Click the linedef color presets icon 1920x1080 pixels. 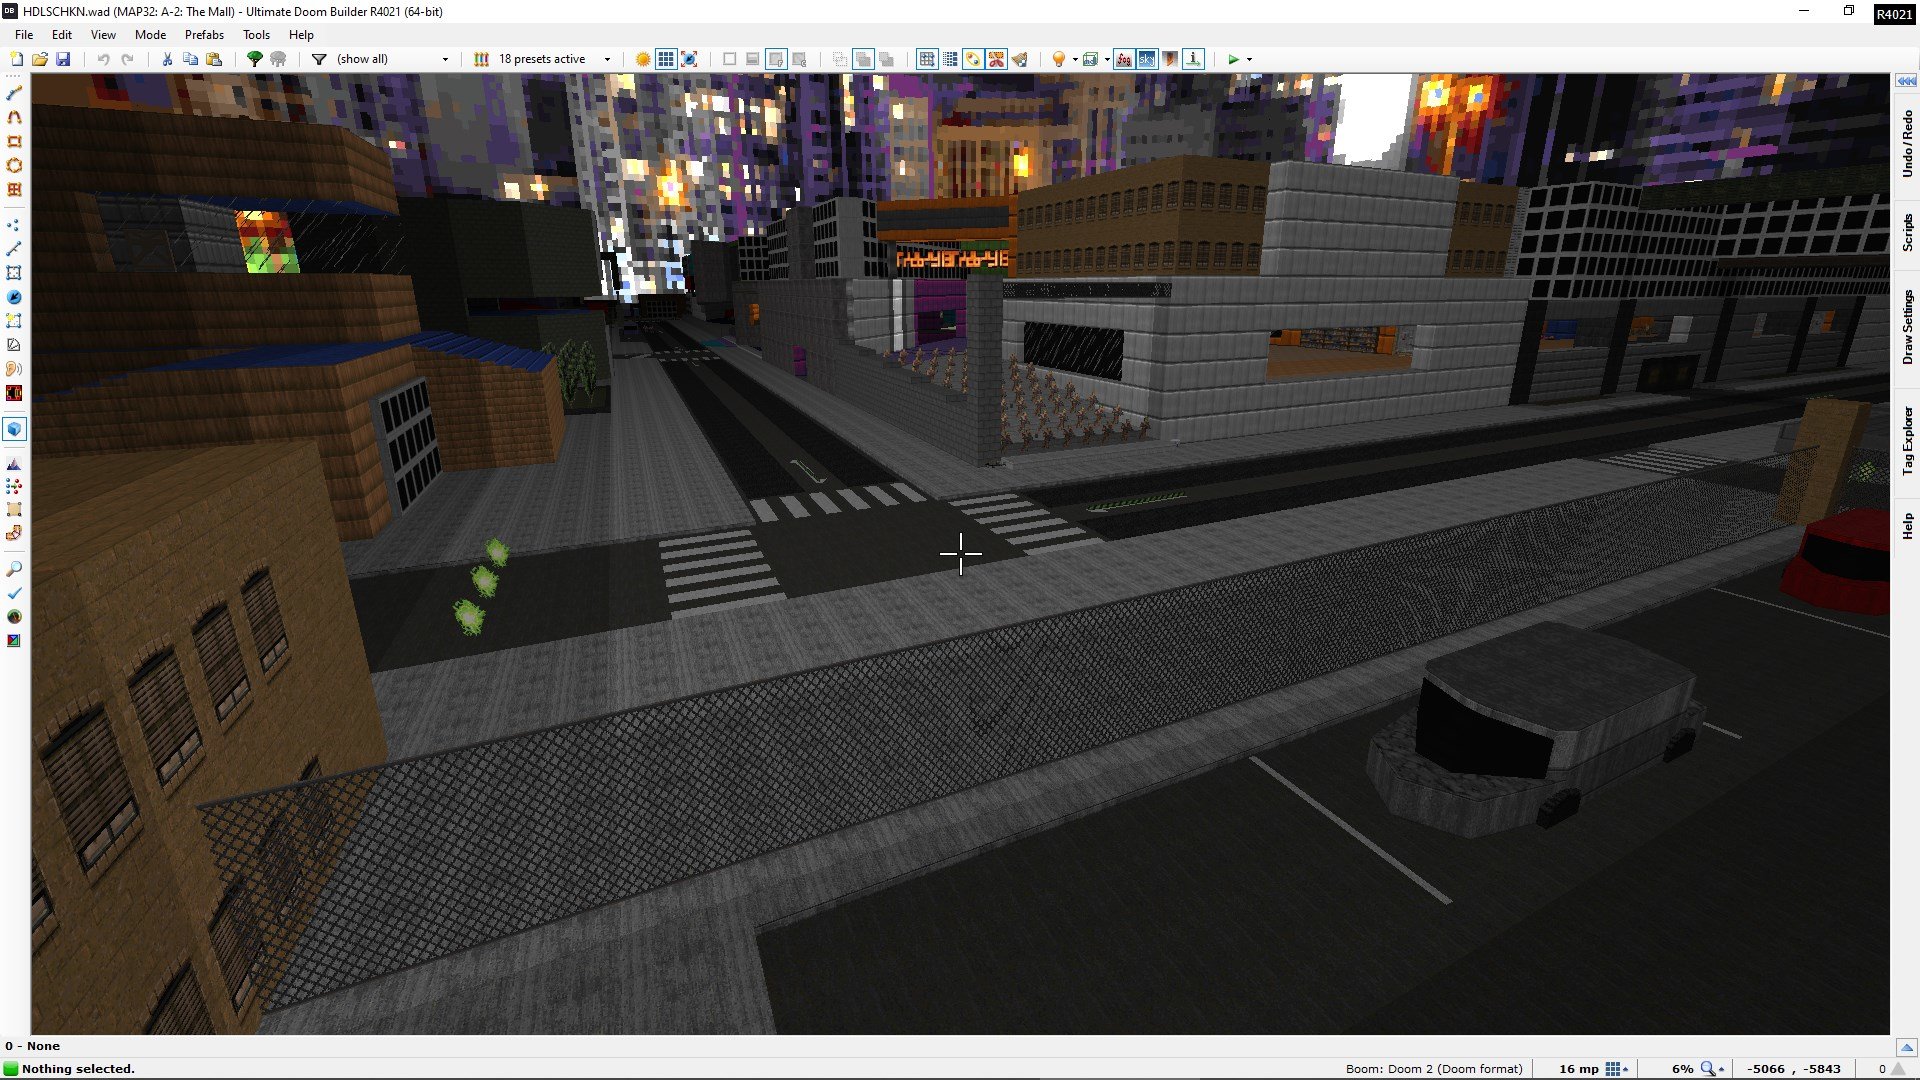click(x=481, y=59)
